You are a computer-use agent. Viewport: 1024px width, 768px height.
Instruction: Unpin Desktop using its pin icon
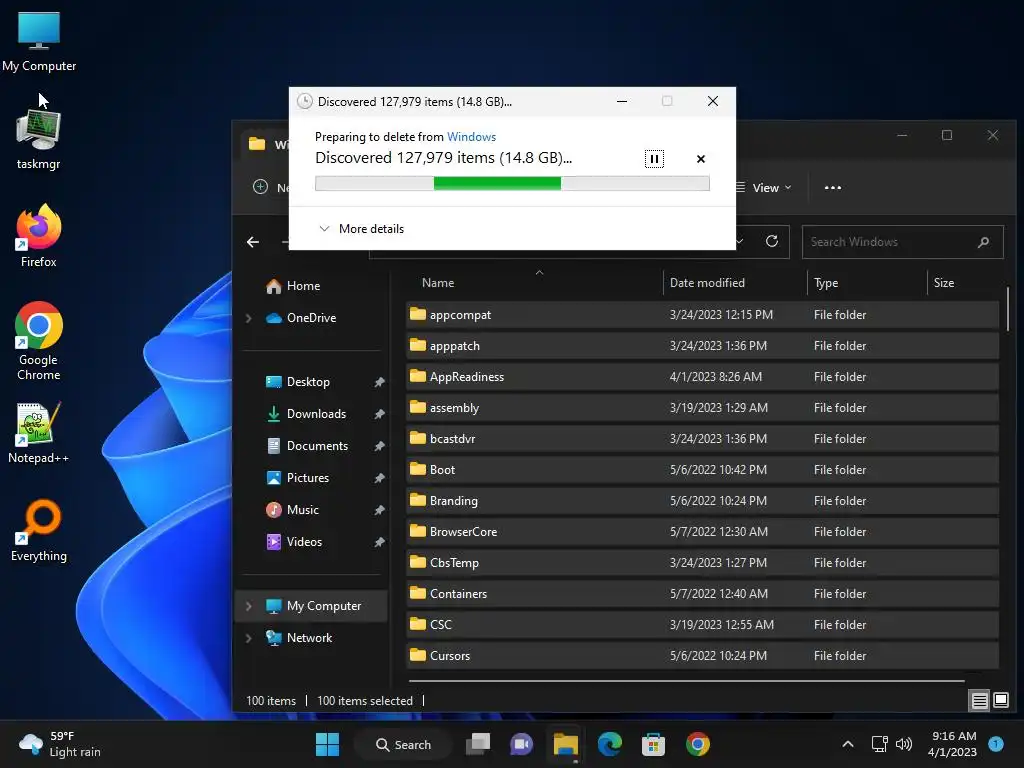point(379,382)
